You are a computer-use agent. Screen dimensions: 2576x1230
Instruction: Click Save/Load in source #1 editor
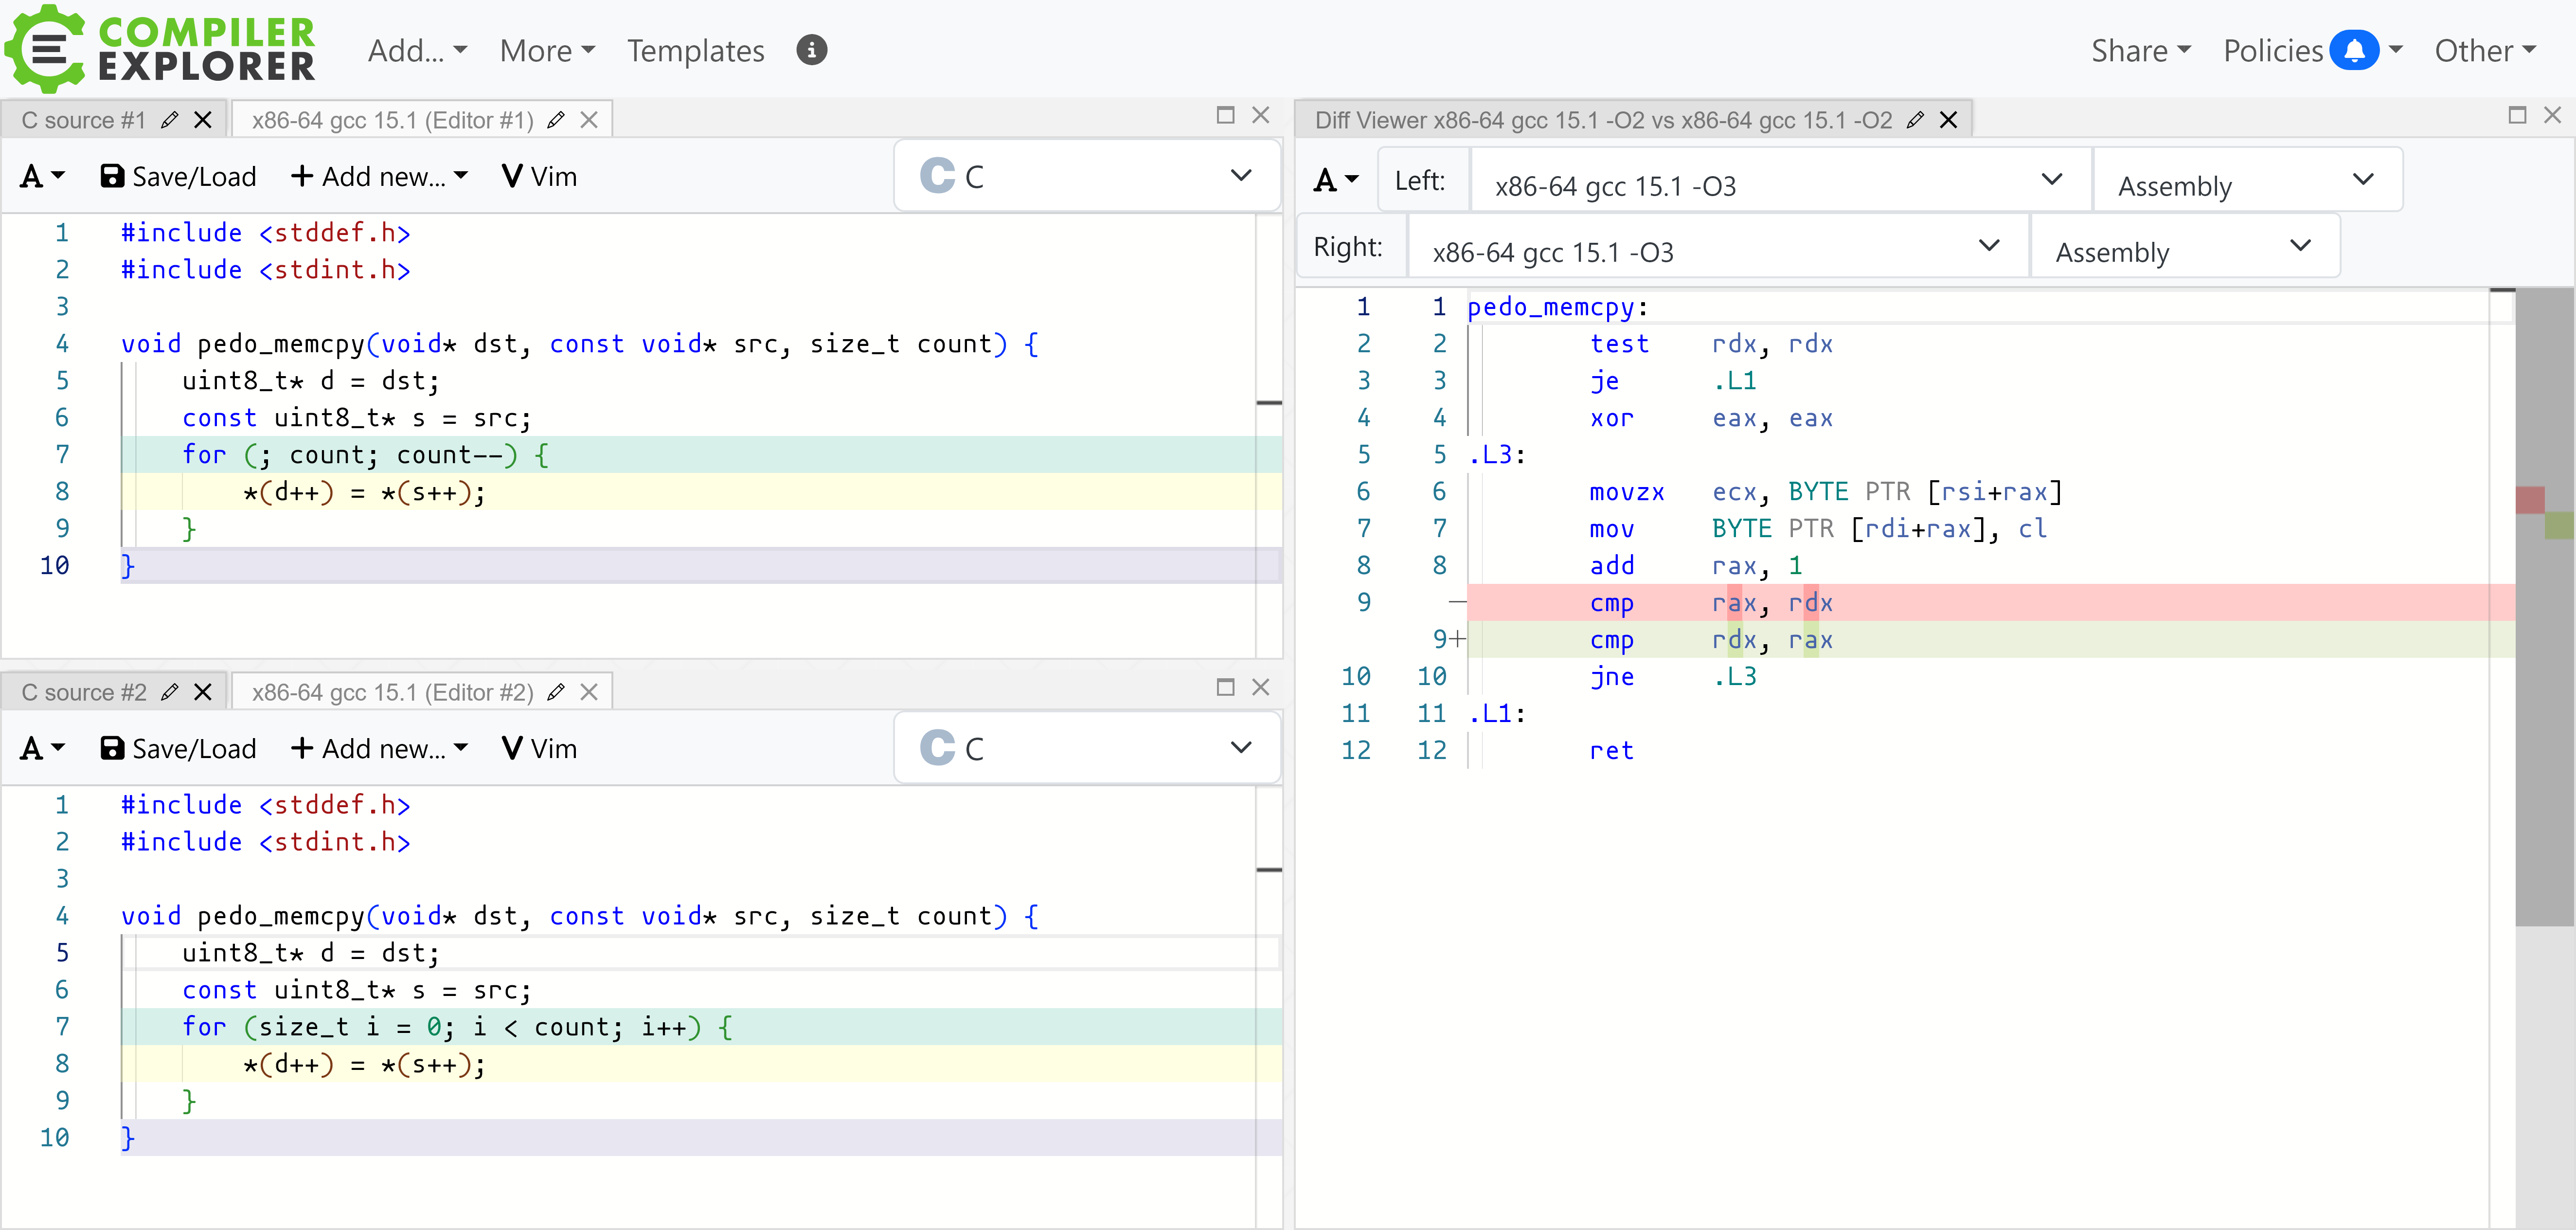coord(178,177)
